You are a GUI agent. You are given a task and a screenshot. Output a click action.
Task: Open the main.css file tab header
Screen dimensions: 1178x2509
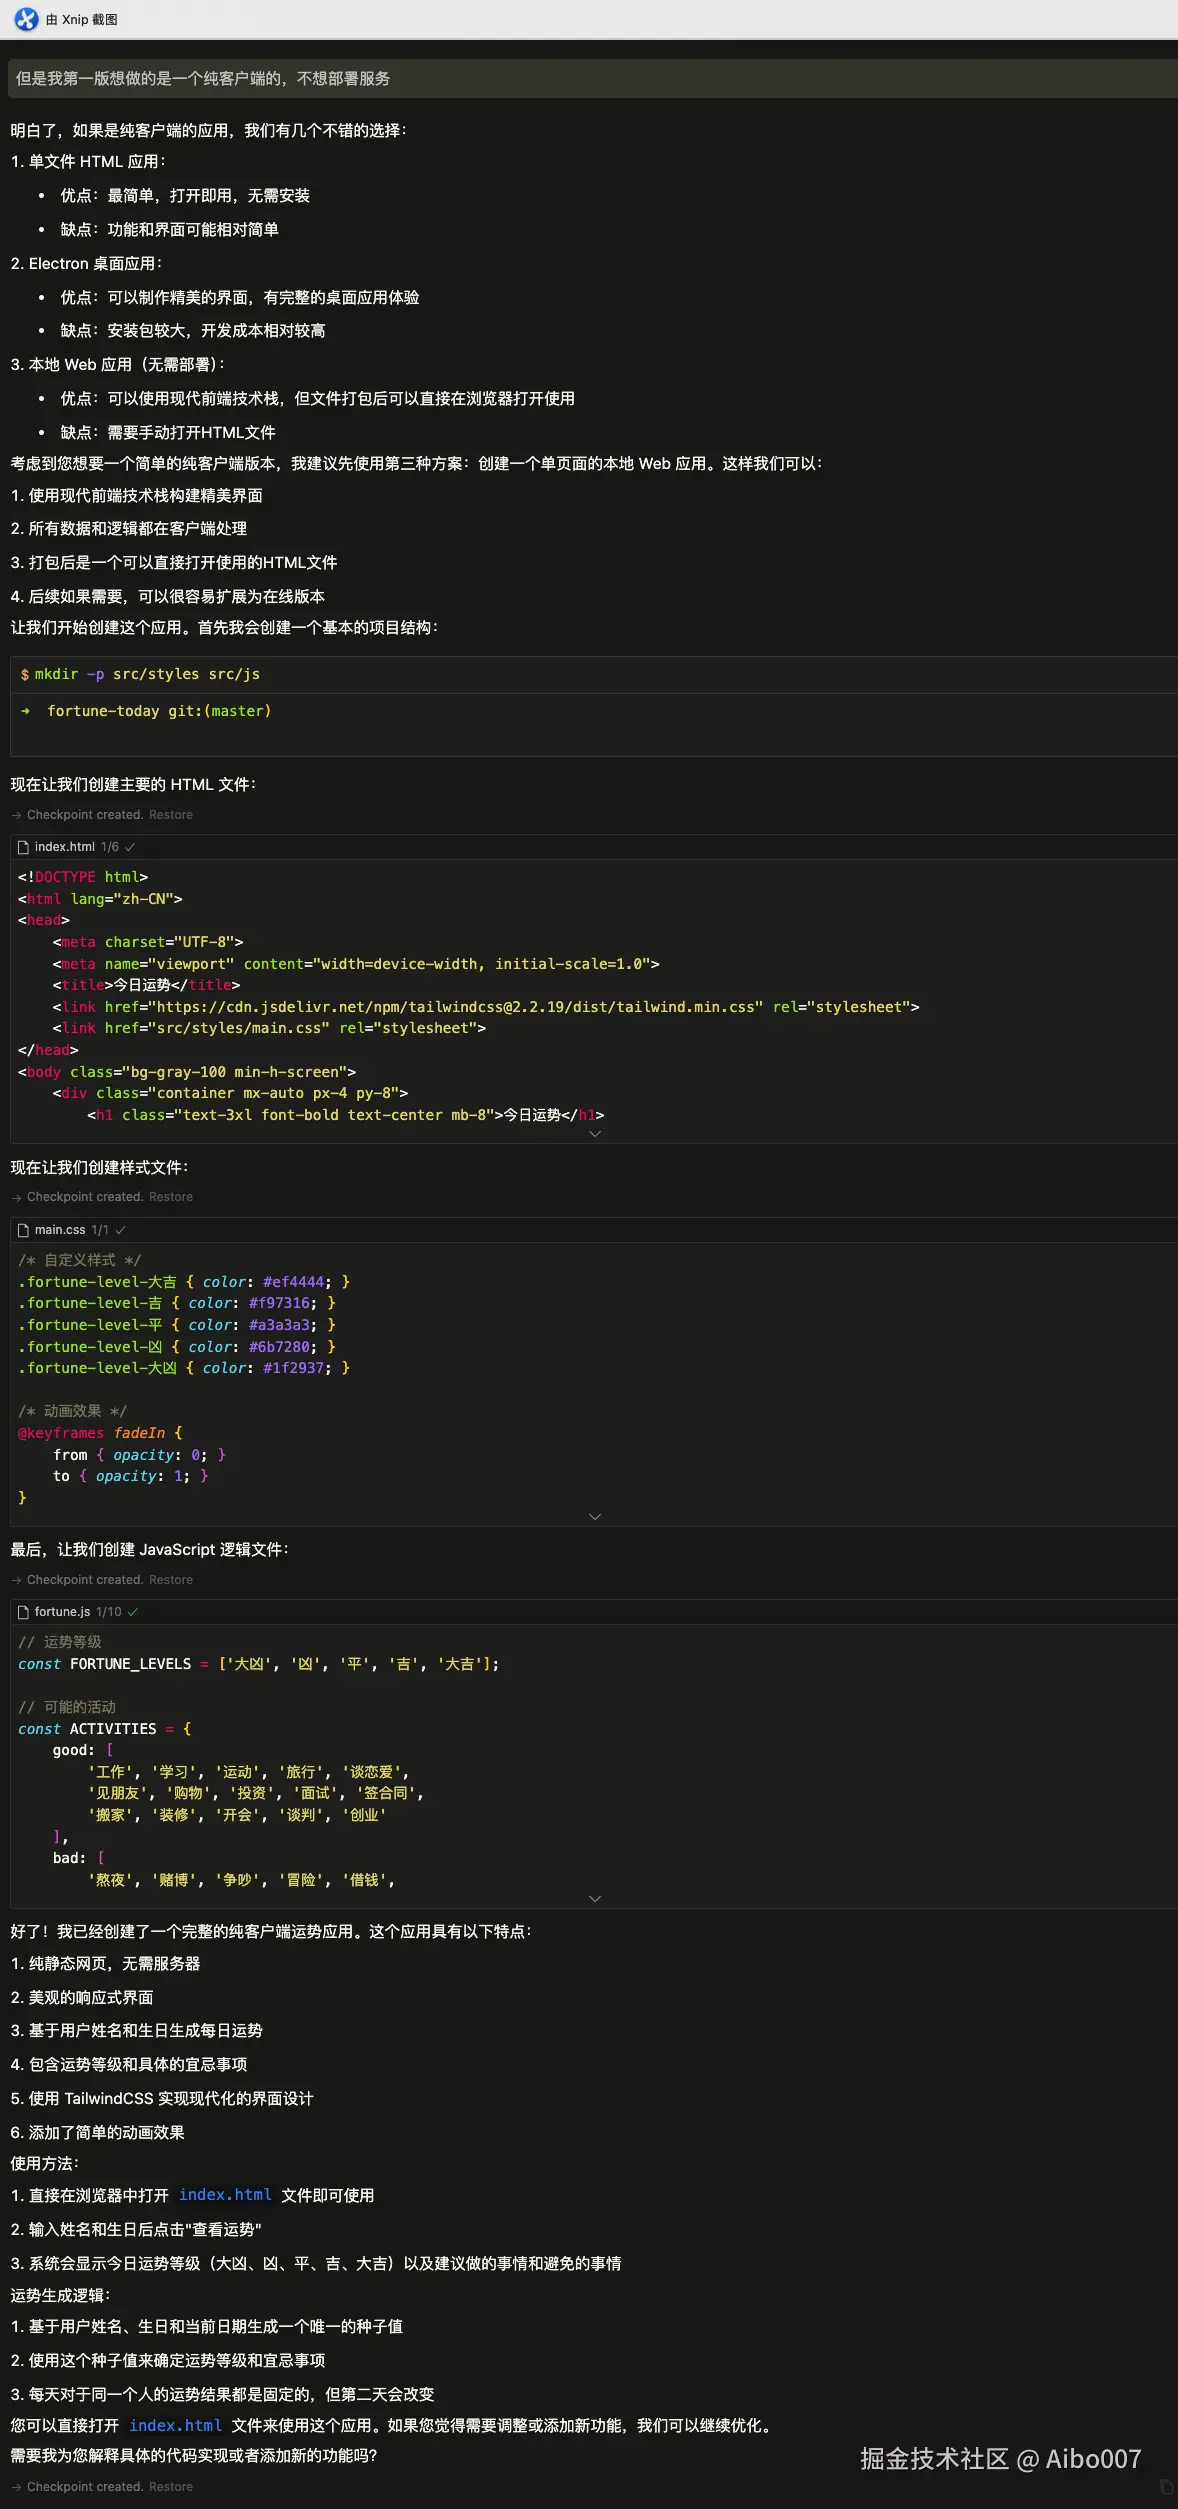[x=60, y=1230]
